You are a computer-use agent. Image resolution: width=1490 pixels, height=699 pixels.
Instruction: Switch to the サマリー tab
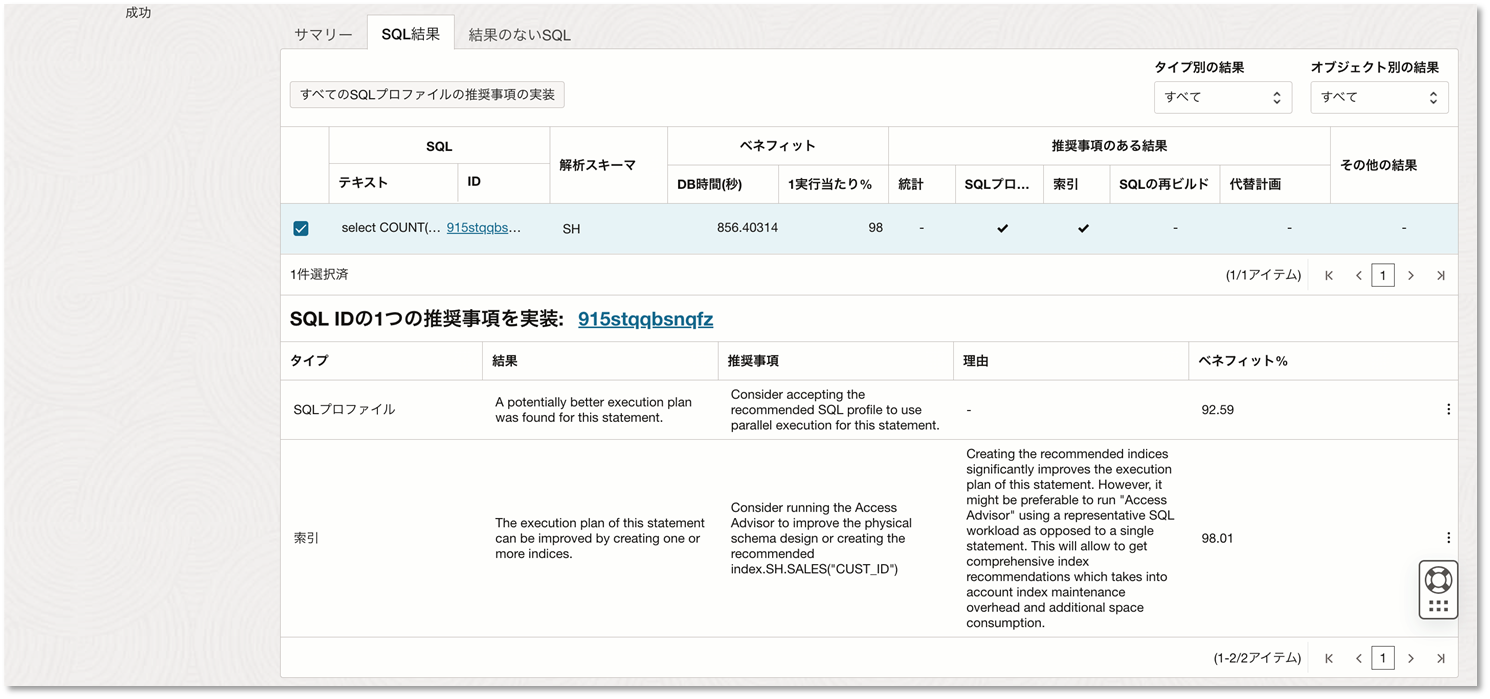[x=323, y=34]
